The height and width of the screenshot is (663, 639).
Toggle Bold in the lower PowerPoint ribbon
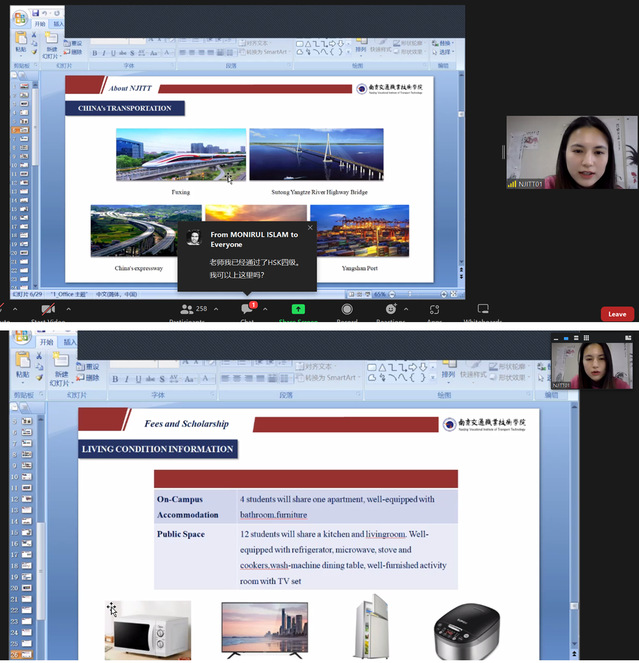coord(115,379)
